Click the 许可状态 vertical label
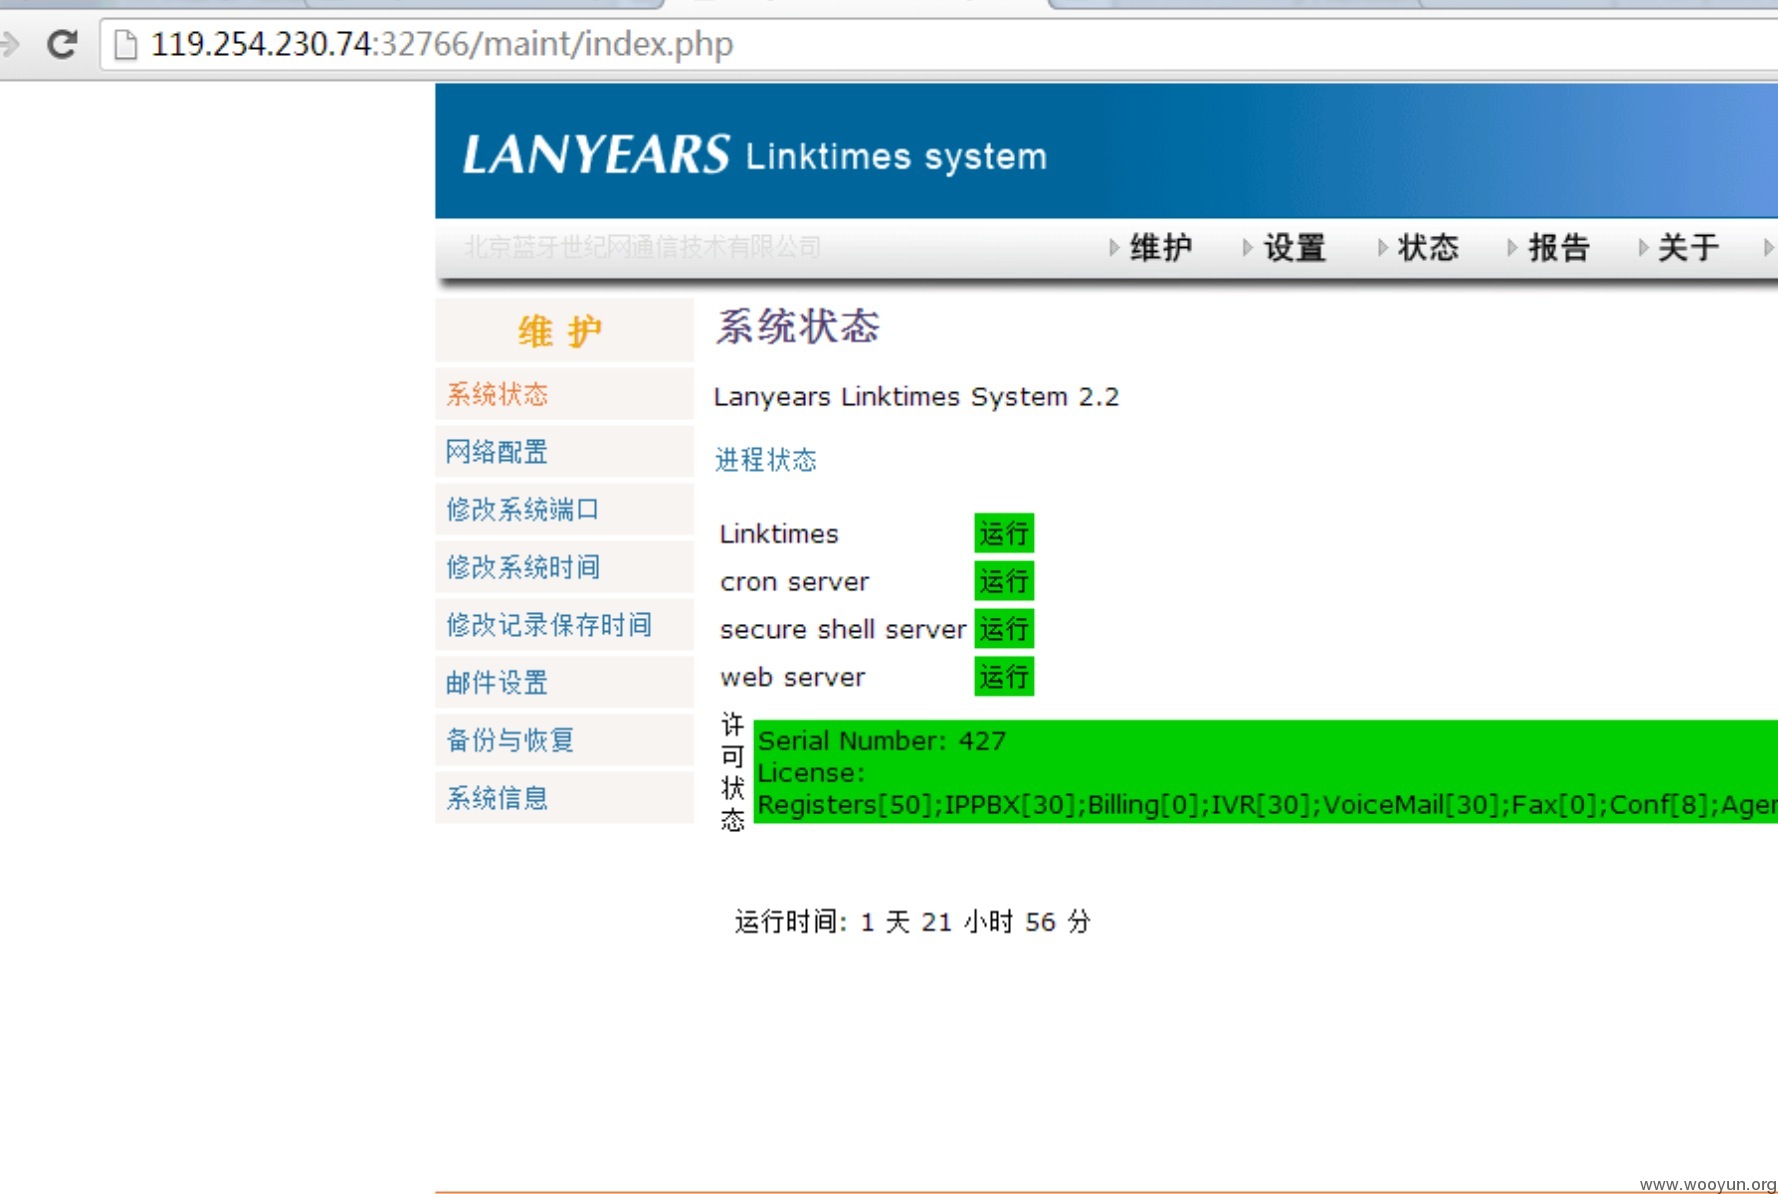This screenshot has height=1194, width=1778. (733, 772)
